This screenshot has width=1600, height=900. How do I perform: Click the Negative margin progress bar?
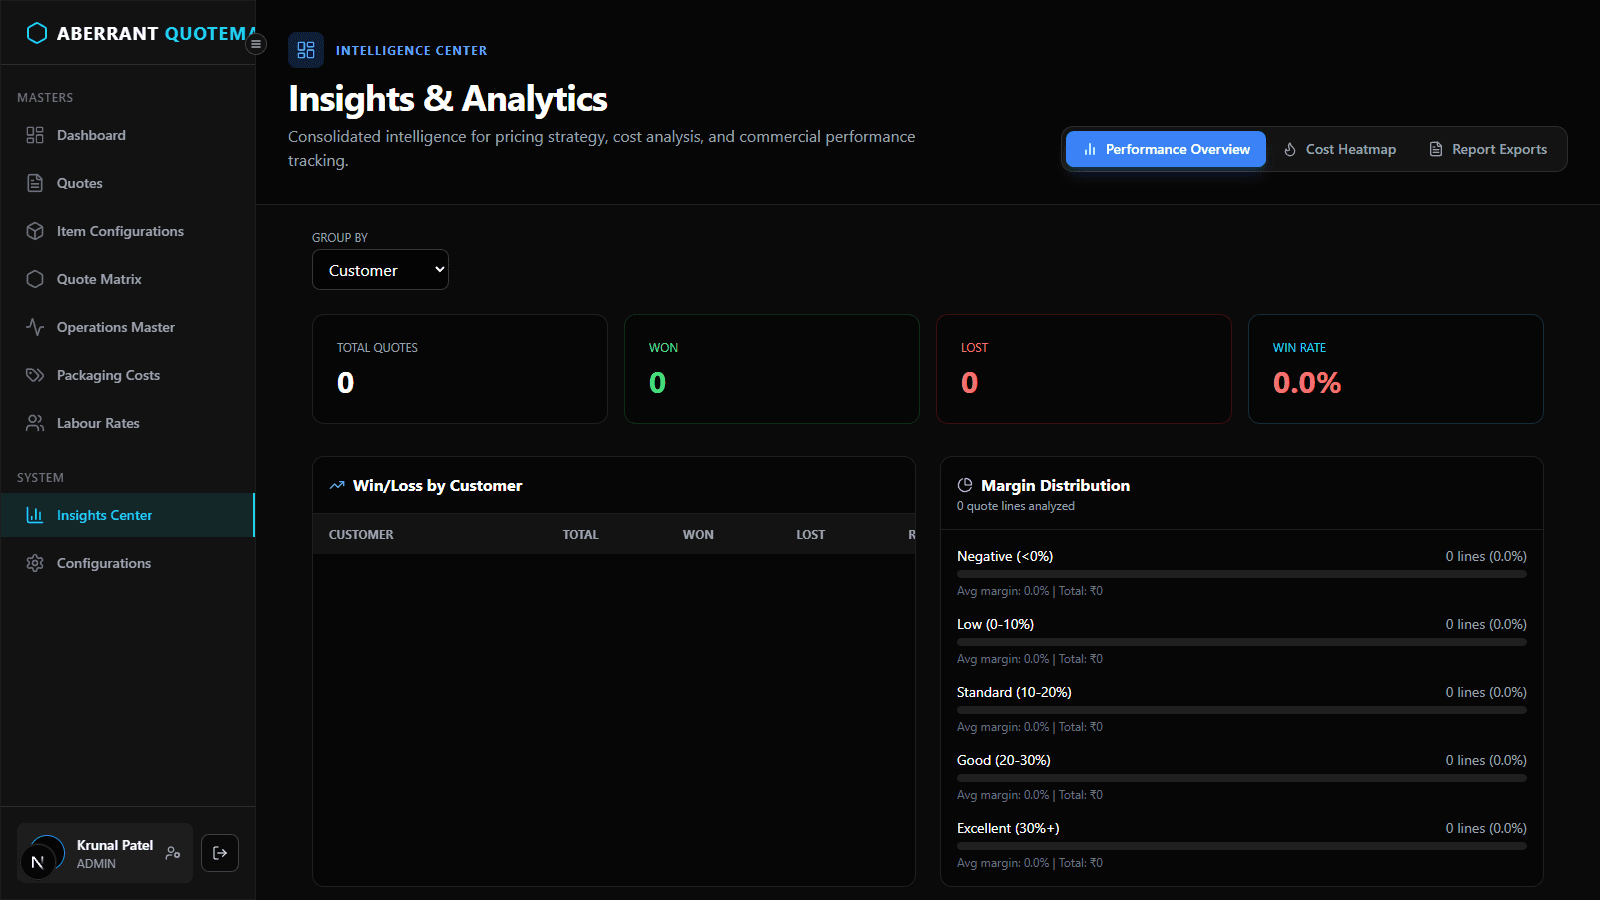(x=1241, y=574)
